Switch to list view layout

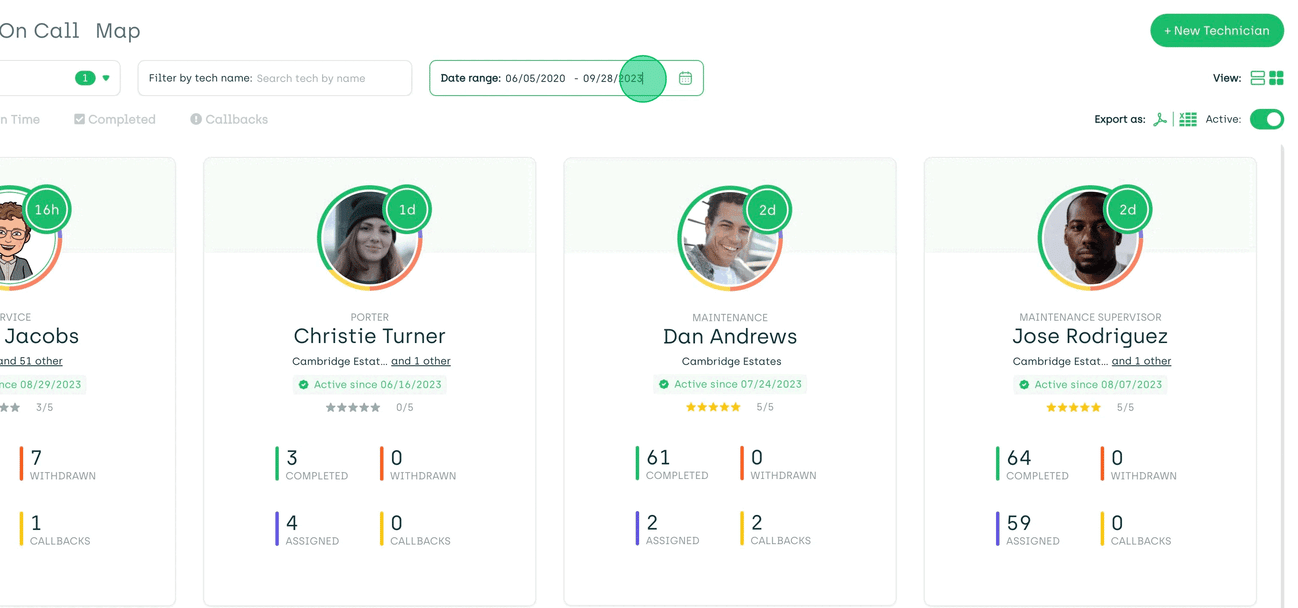pos(1258,78)
